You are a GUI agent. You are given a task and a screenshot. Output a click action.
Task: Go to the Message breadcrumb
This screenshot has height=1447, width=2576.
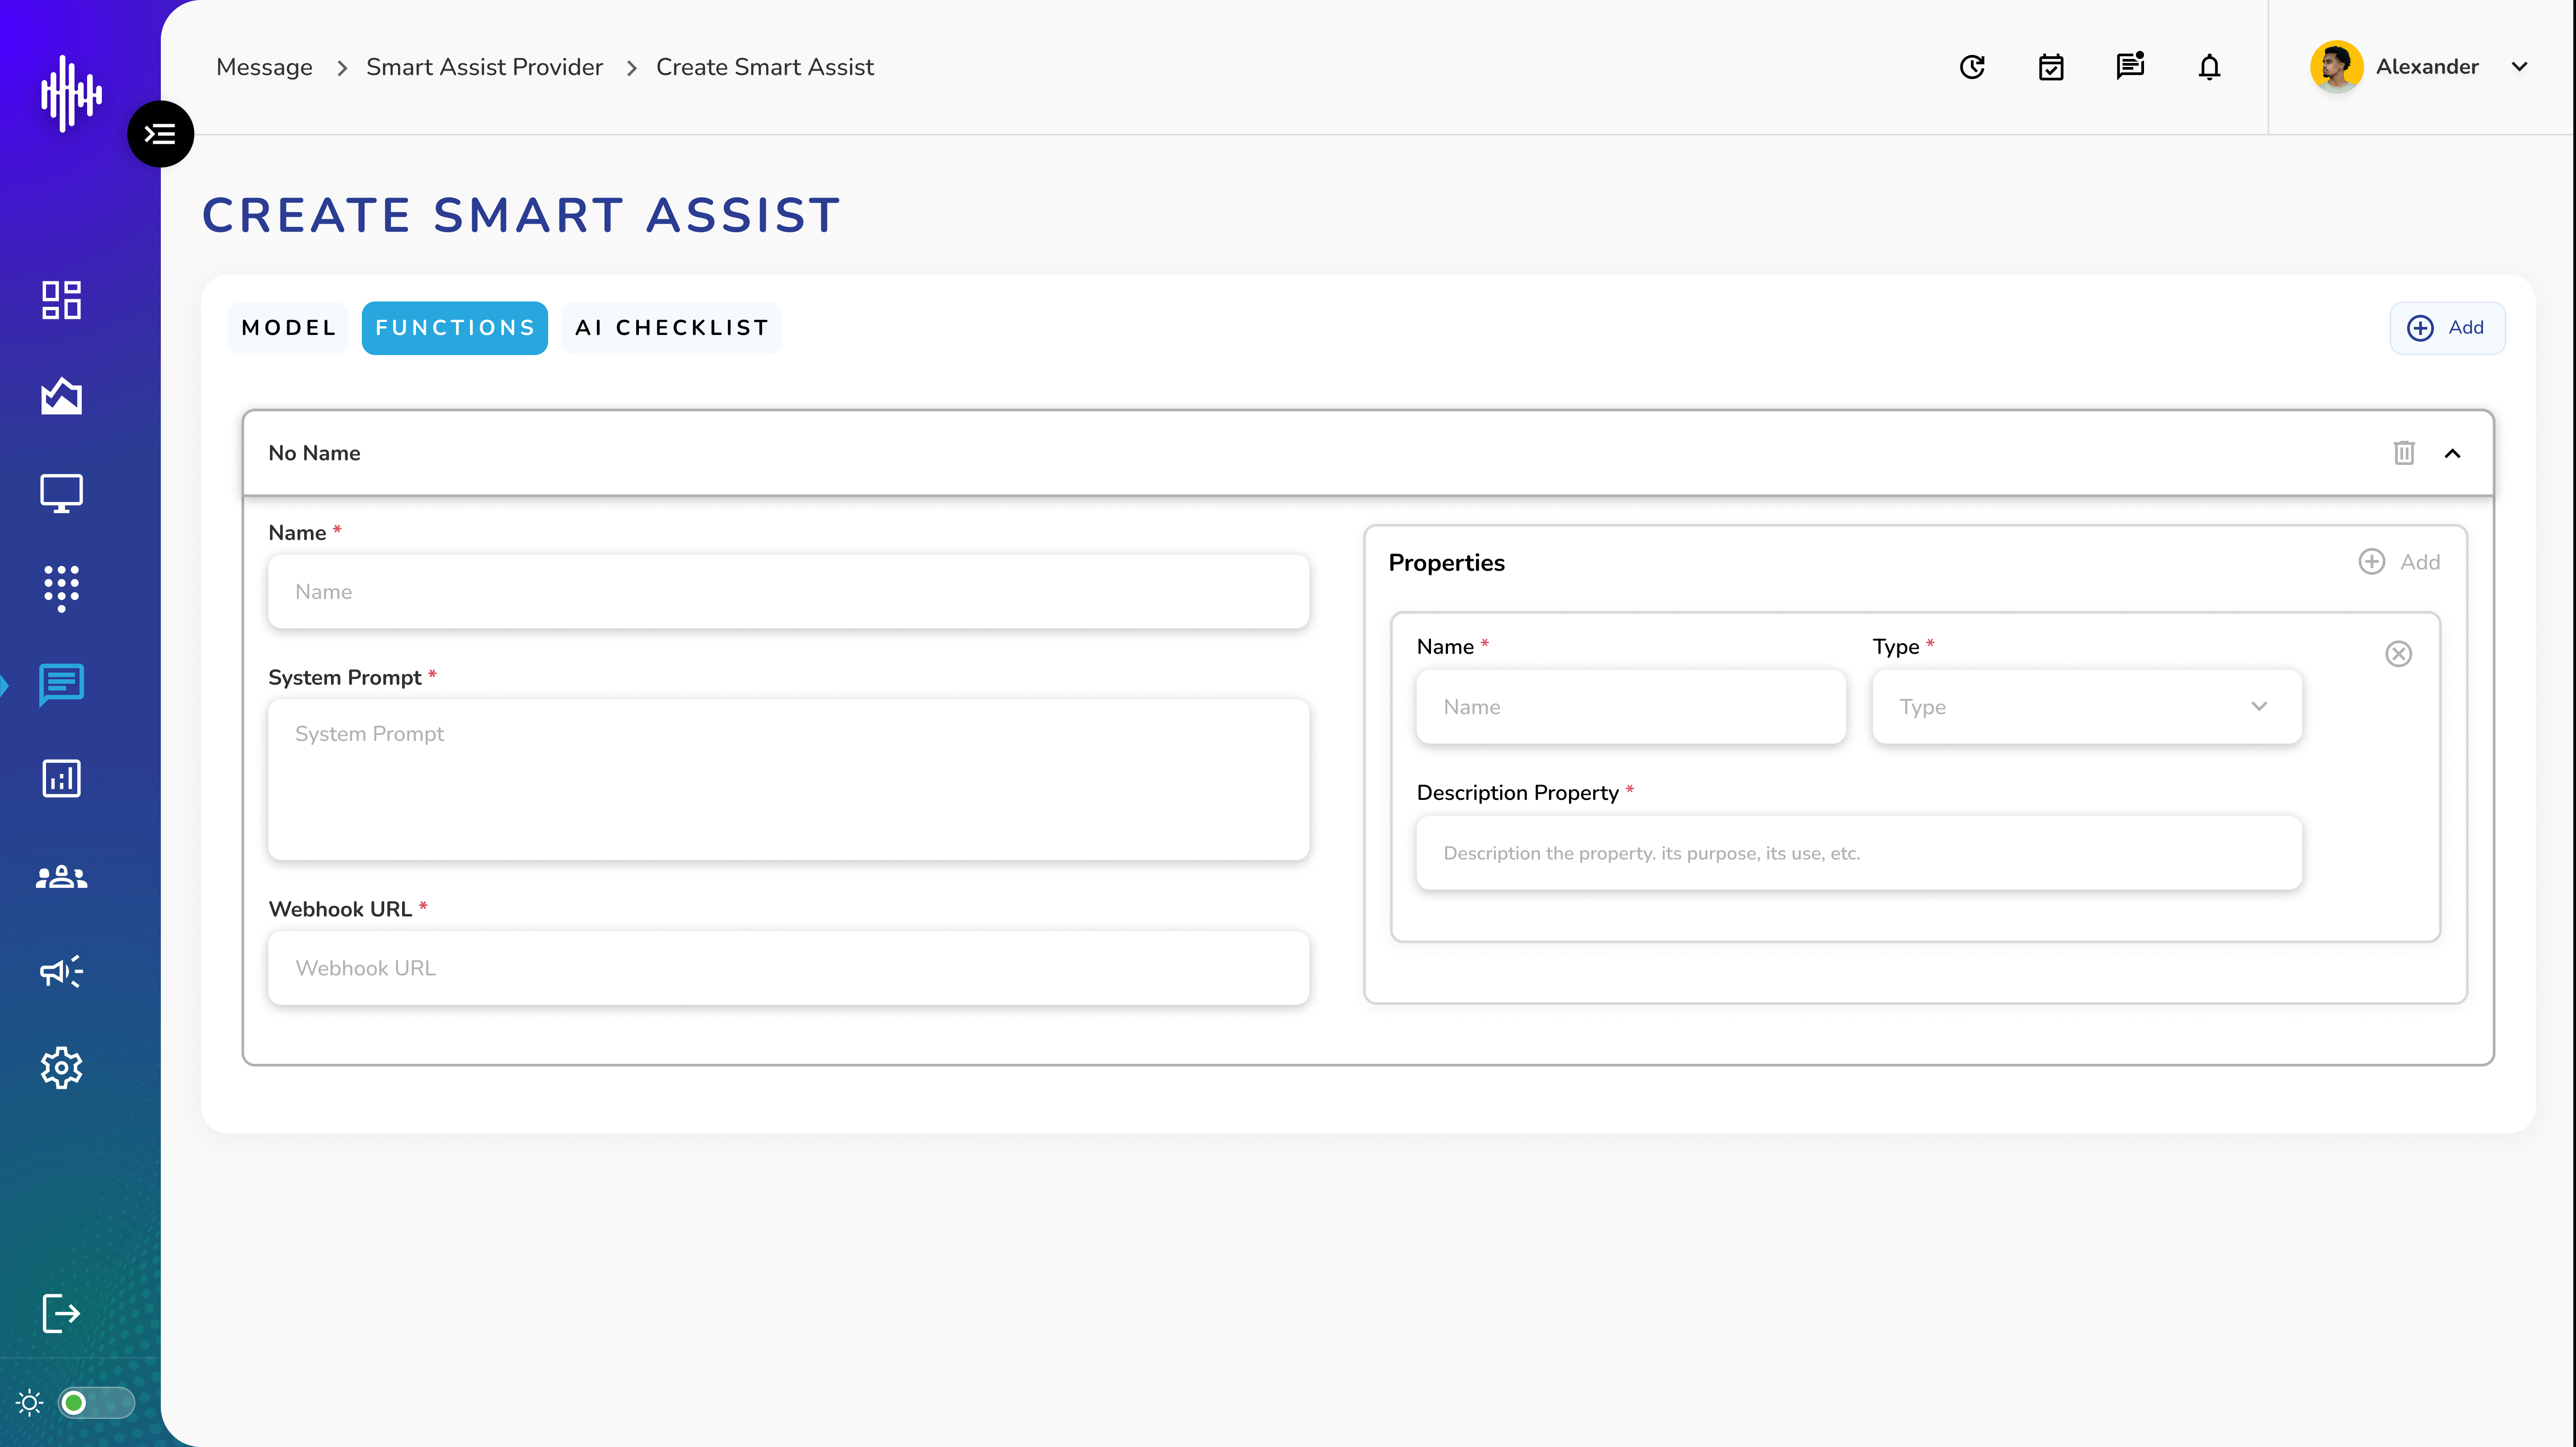point(264,67)
